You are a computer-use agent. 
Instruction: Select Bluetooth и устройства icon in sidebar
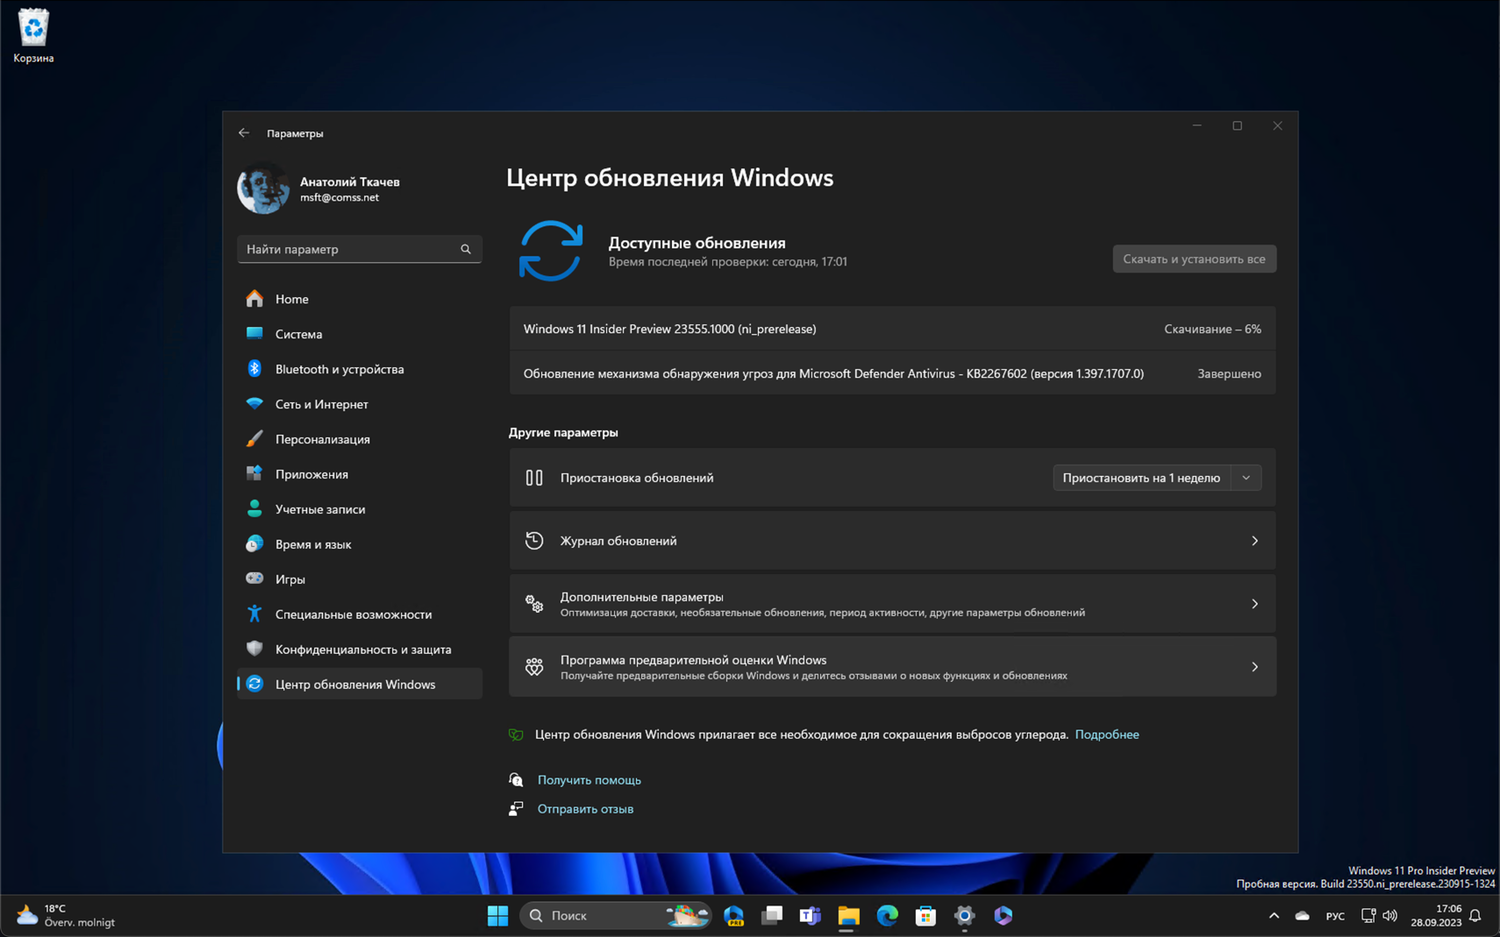click(256, 369)
